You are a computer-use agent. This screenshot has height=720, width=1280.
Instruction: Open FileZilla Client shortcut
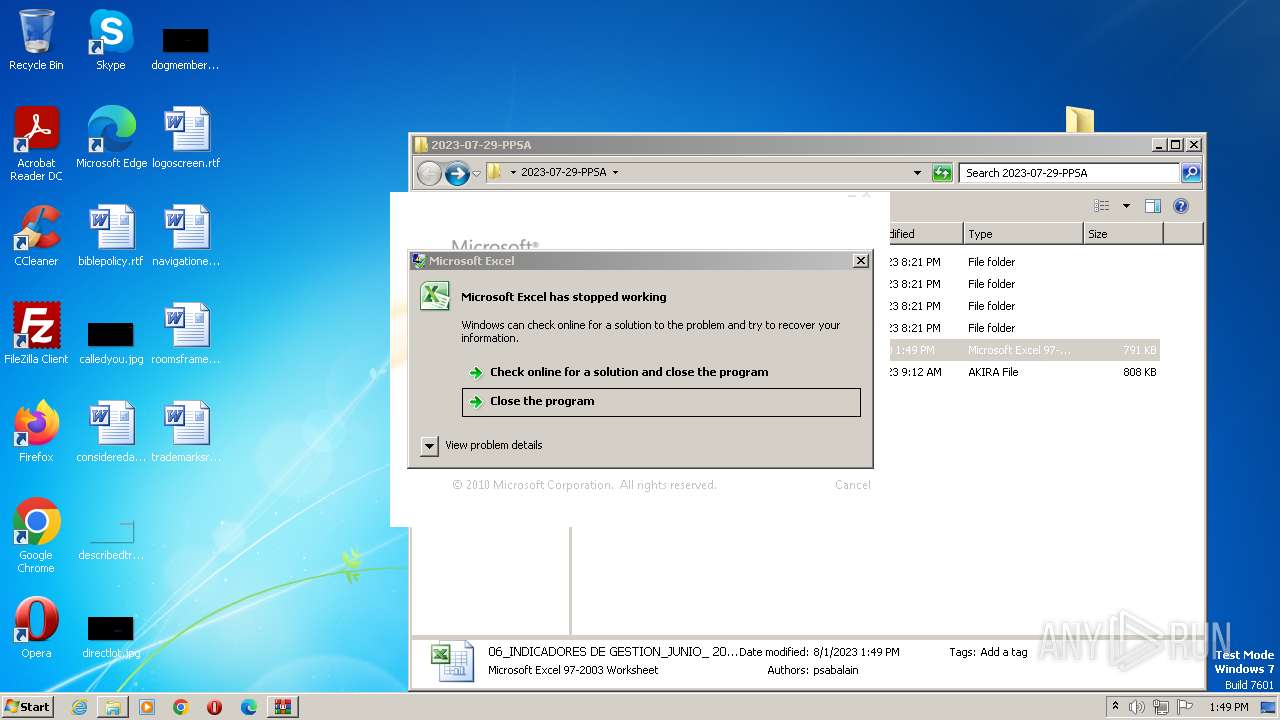36,334
